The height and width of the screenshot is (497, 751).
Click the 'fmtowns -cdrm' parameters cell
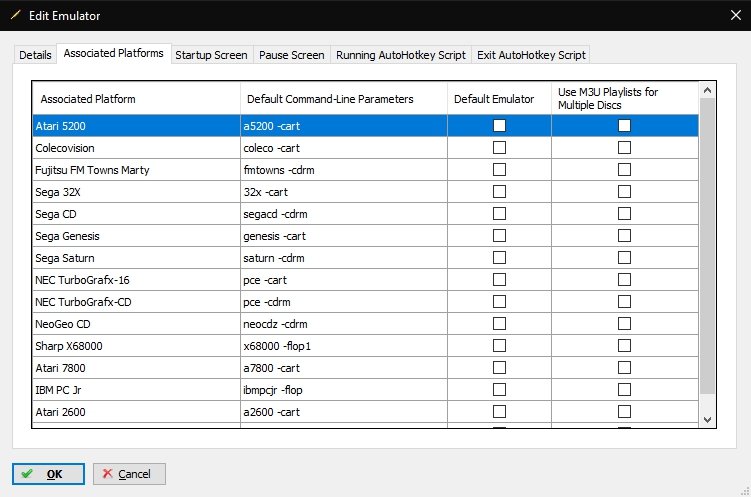[344, 170]
